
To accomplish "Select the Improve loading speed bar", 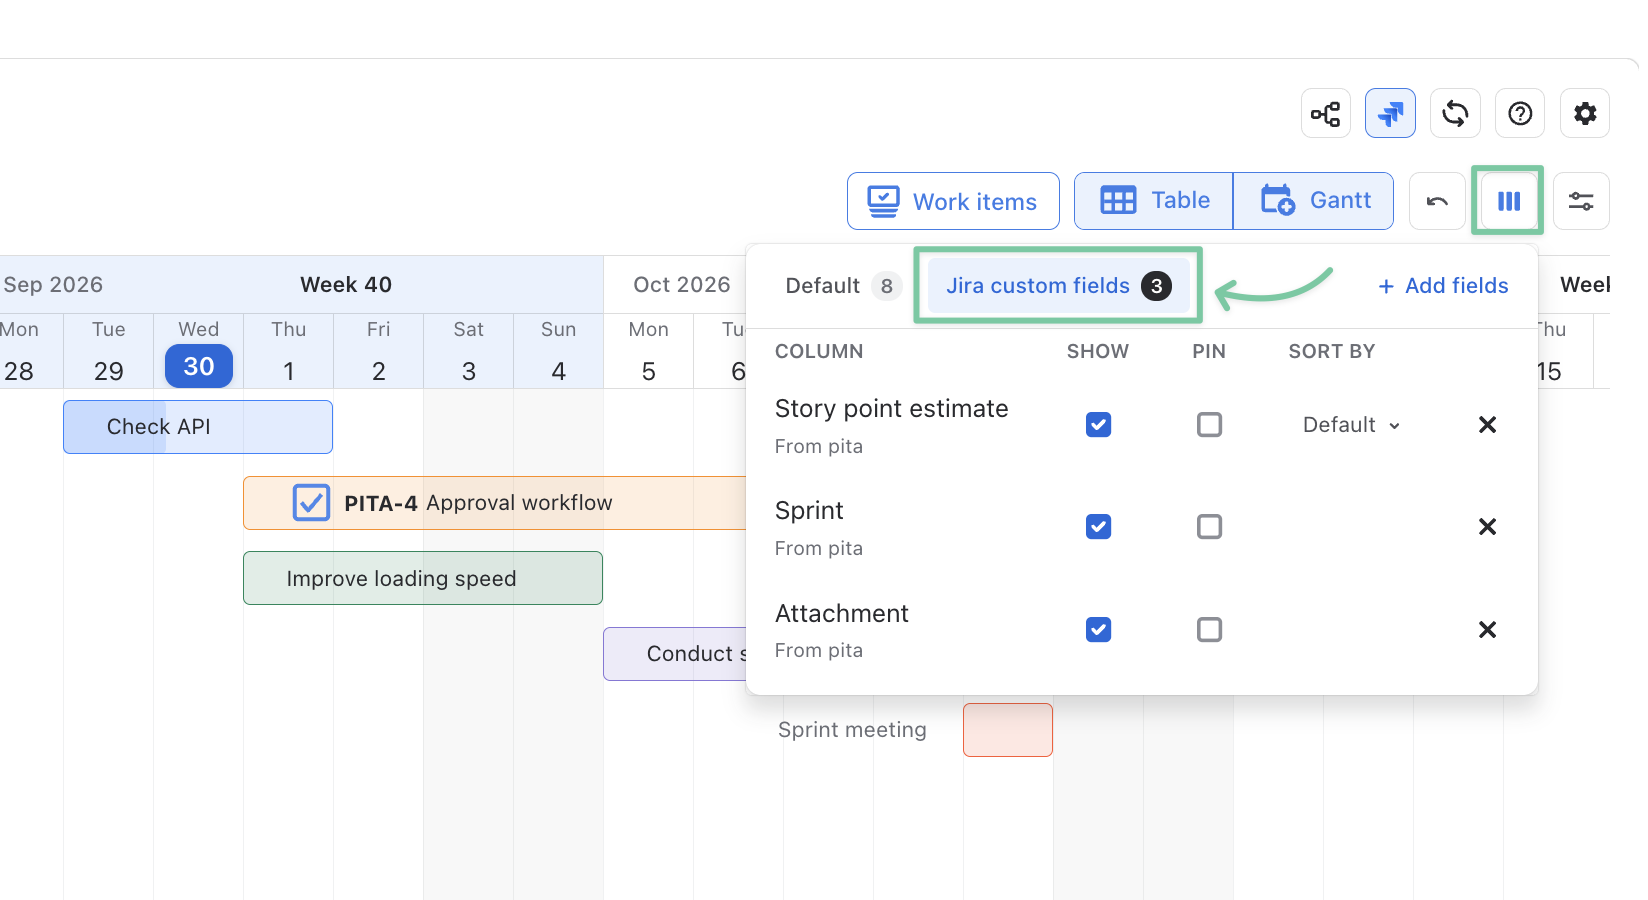I will click(x=423, y=578).
